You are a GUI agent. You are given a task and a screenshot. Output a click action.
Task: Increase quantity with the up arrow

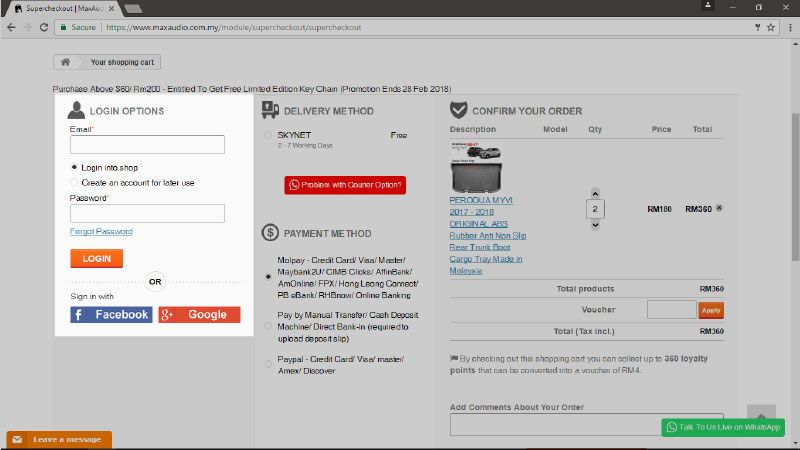pos(595,193)
